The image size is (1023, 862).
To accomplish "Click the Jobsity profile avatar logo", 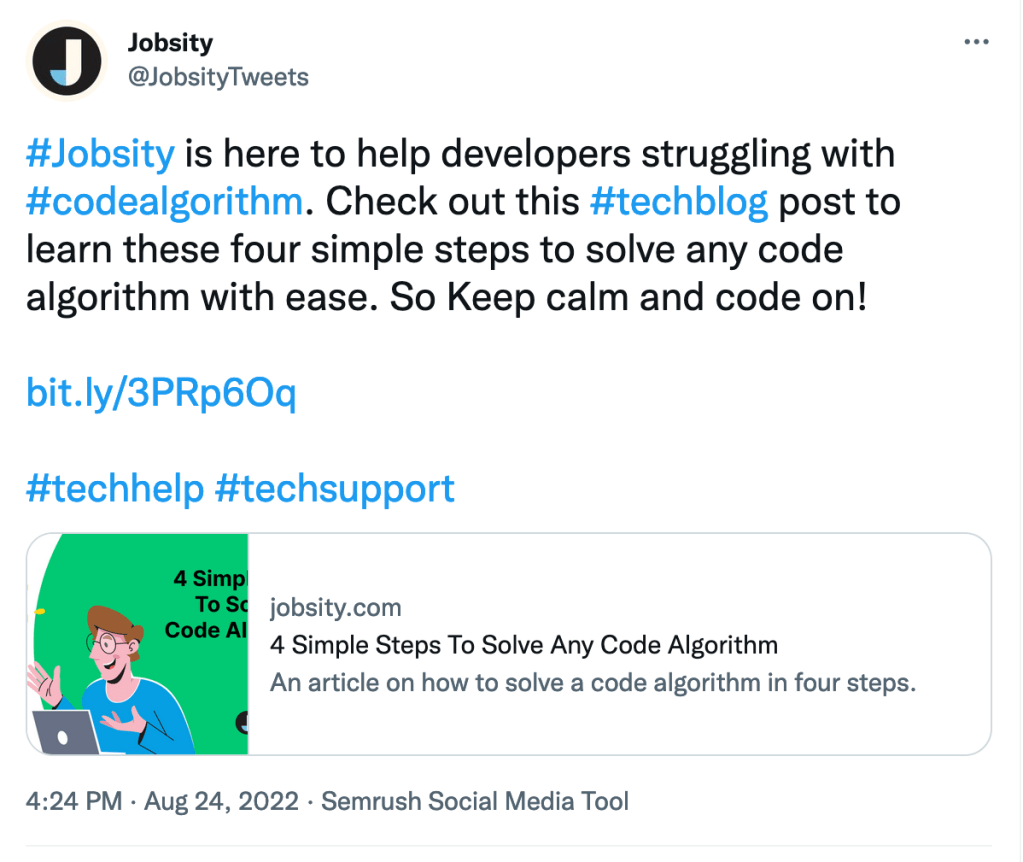I will pos(67,60).
